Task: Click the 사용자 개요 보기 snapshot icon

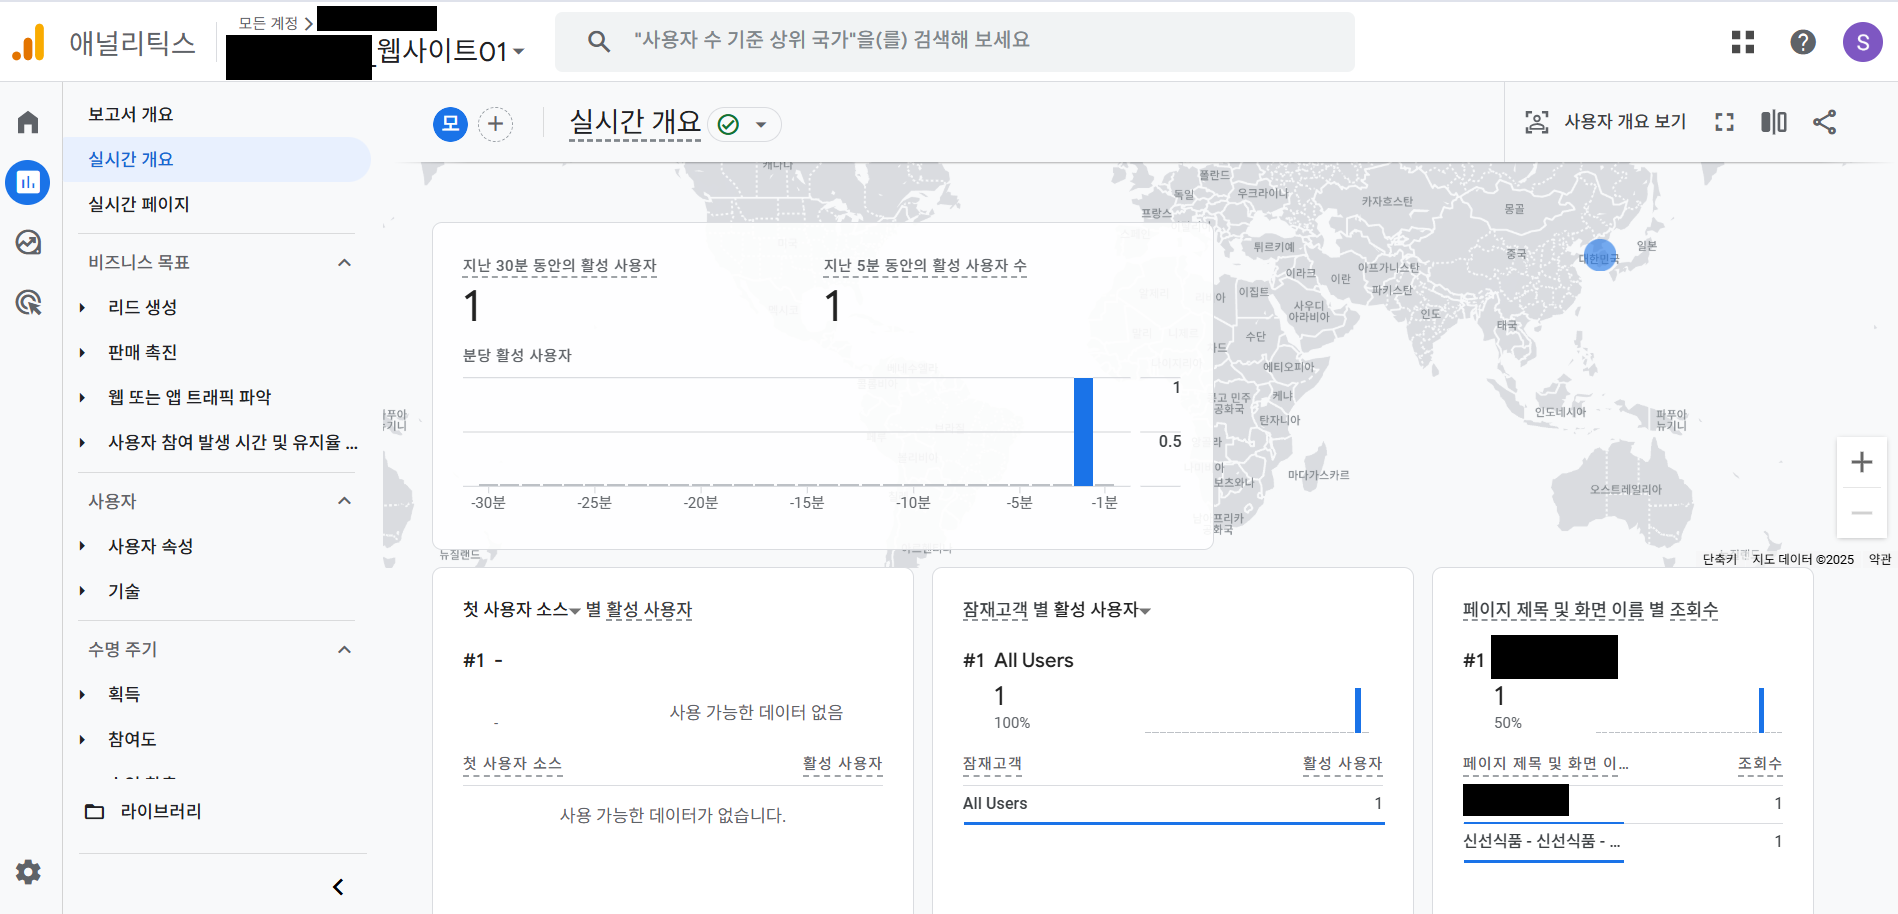Action: point(1536,122)
